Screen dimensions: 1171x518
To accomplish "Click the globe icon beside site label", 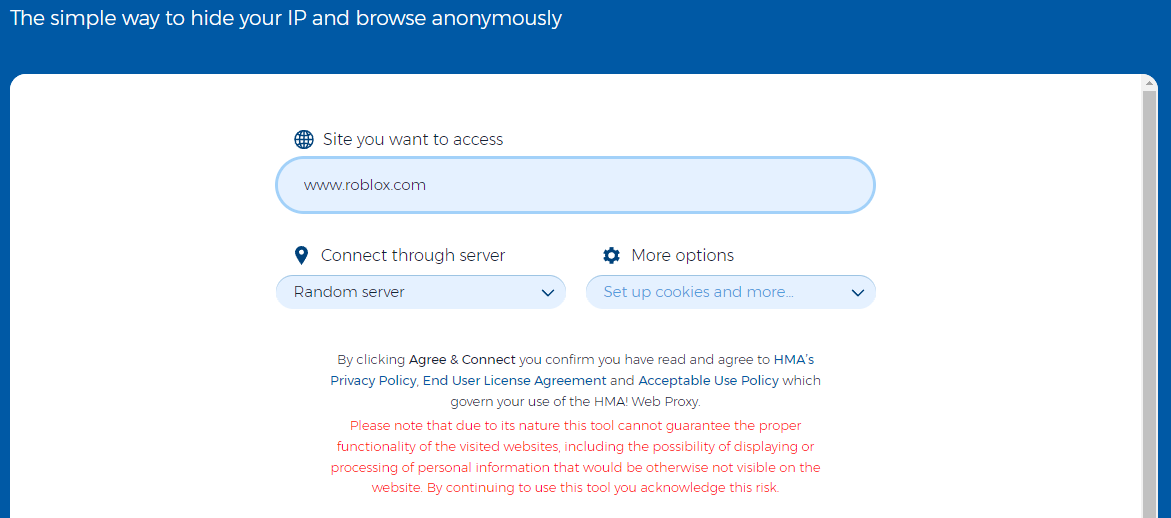I will coord(304,139).
